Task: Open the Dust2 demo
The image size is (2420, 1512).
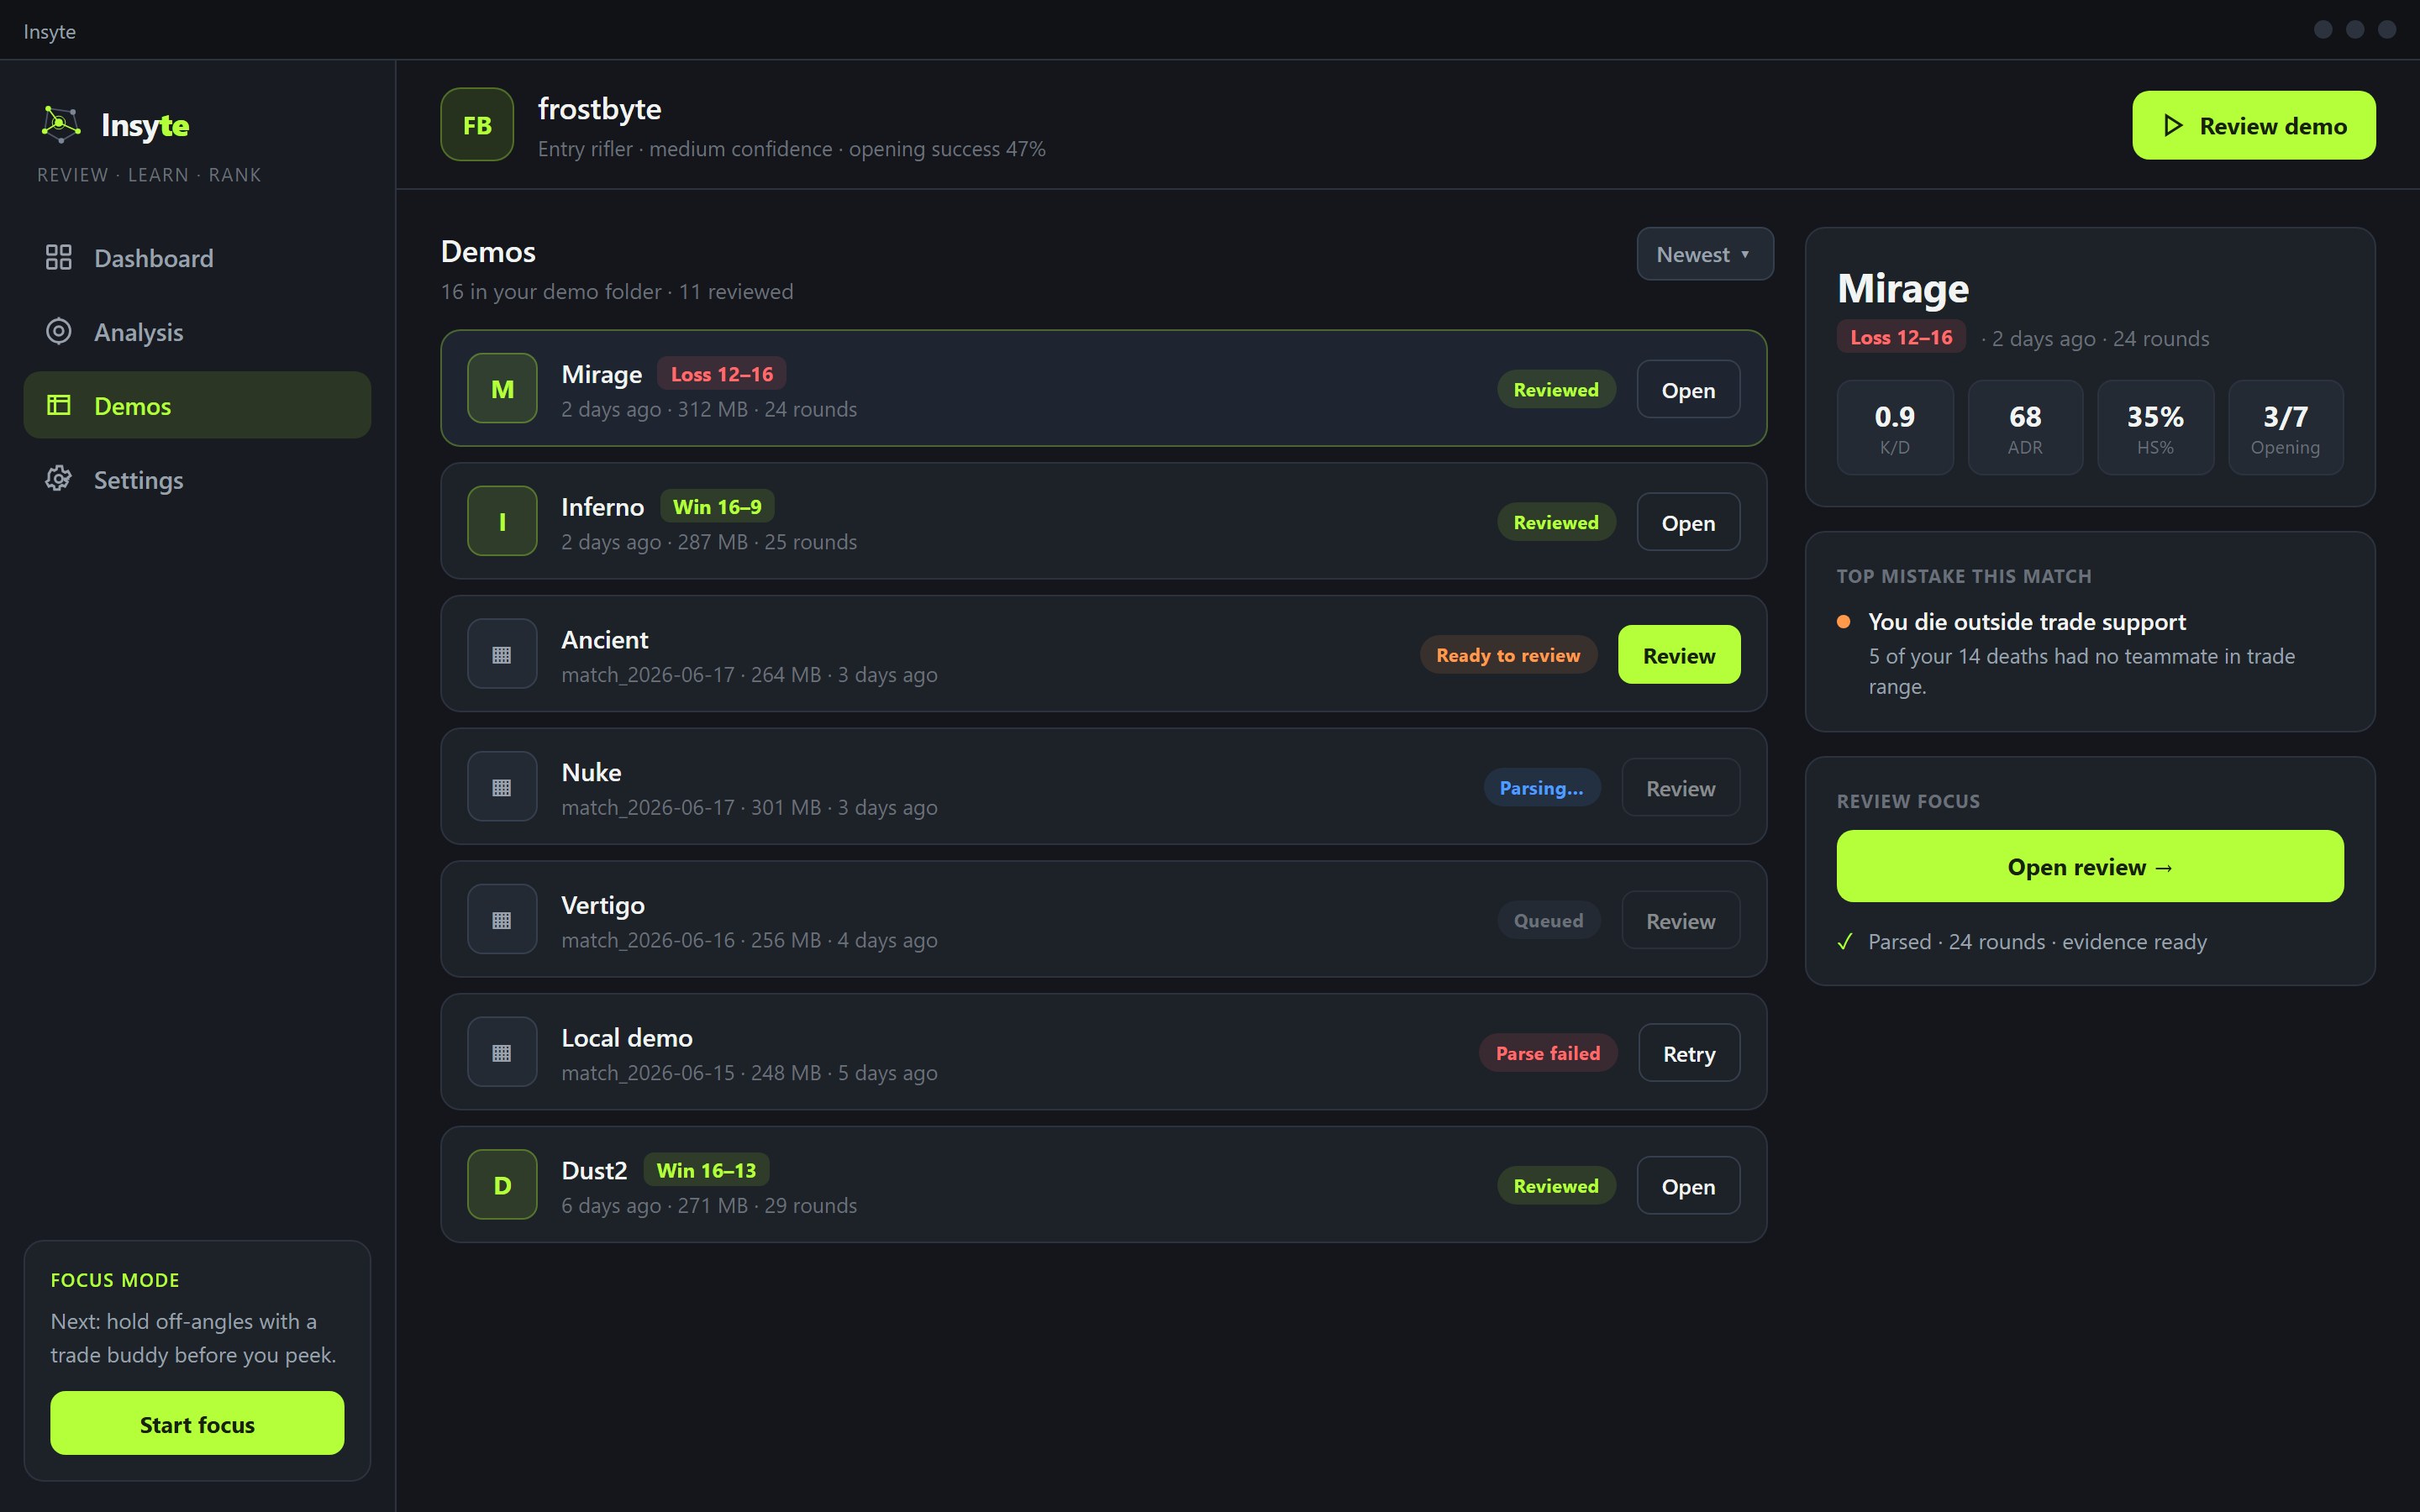Action: coord(1688,1186)
